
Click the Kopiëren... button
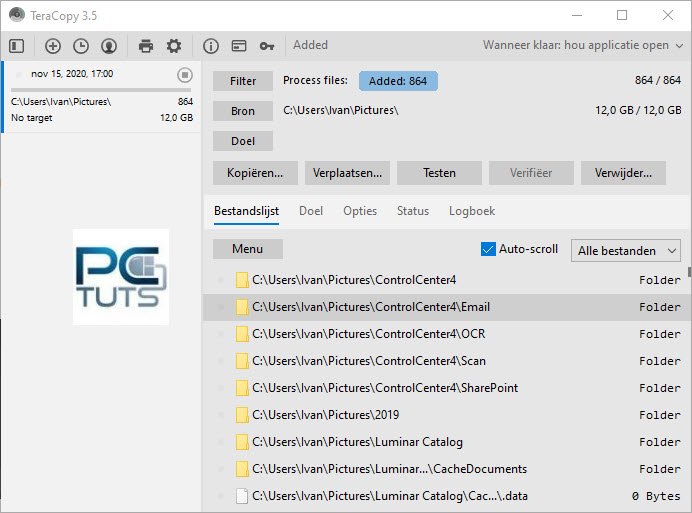coord(255,173)
